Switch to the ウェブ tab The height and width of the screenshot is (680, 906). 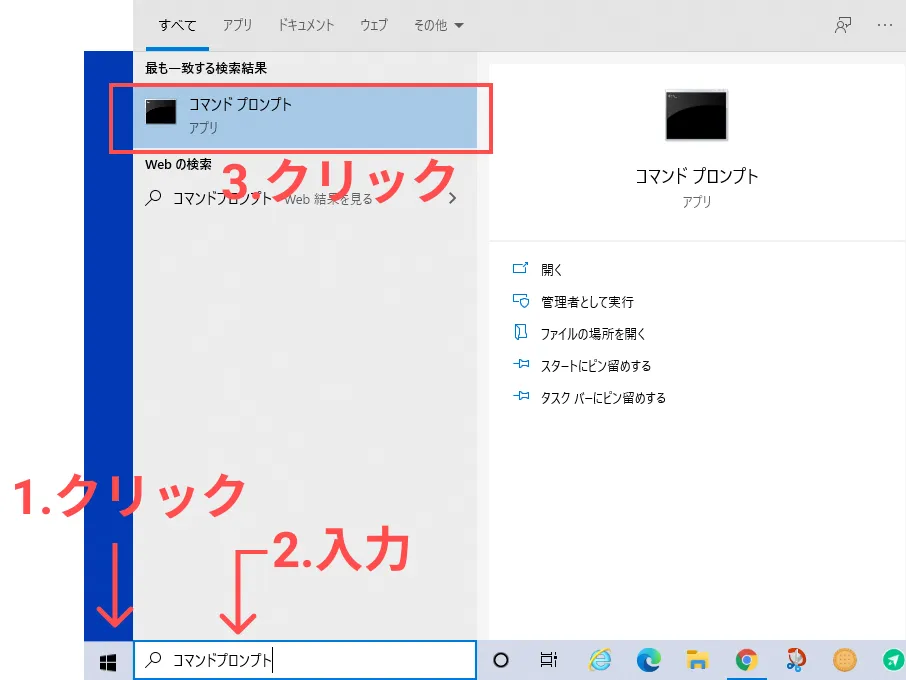(374, 25)
